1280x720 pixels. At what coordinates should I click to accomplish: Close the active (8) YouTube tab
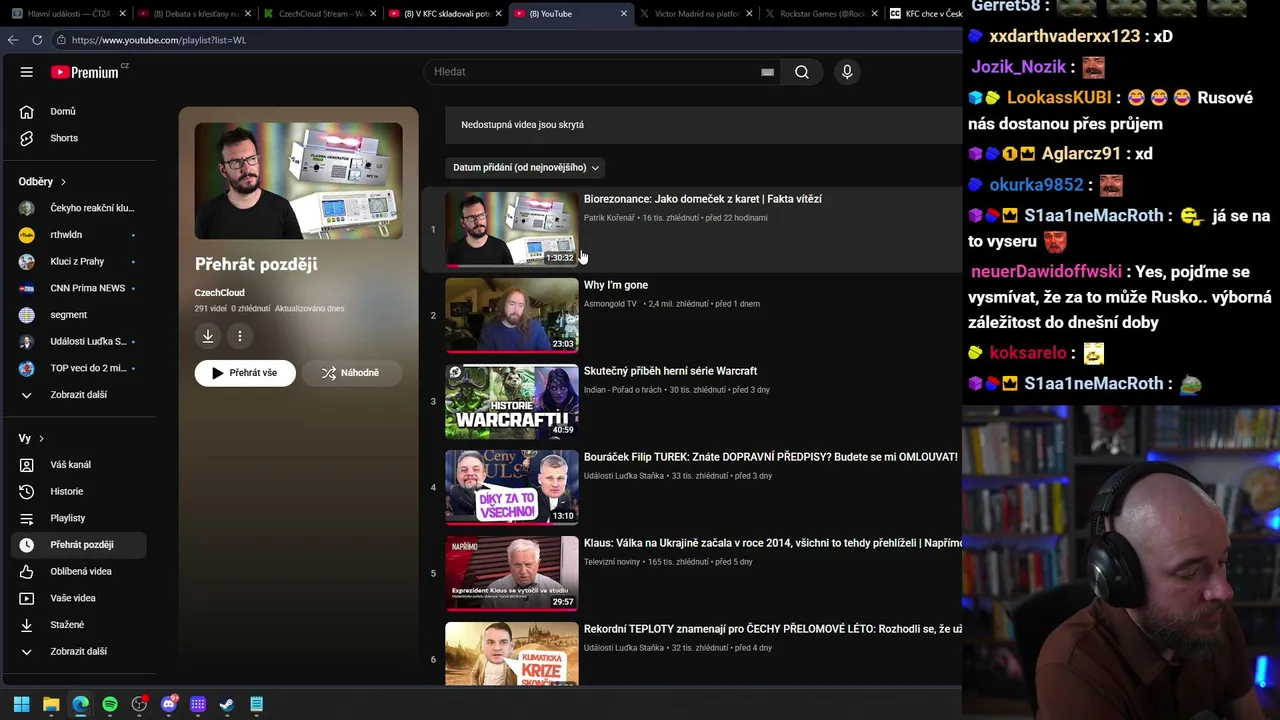point(624,14)
